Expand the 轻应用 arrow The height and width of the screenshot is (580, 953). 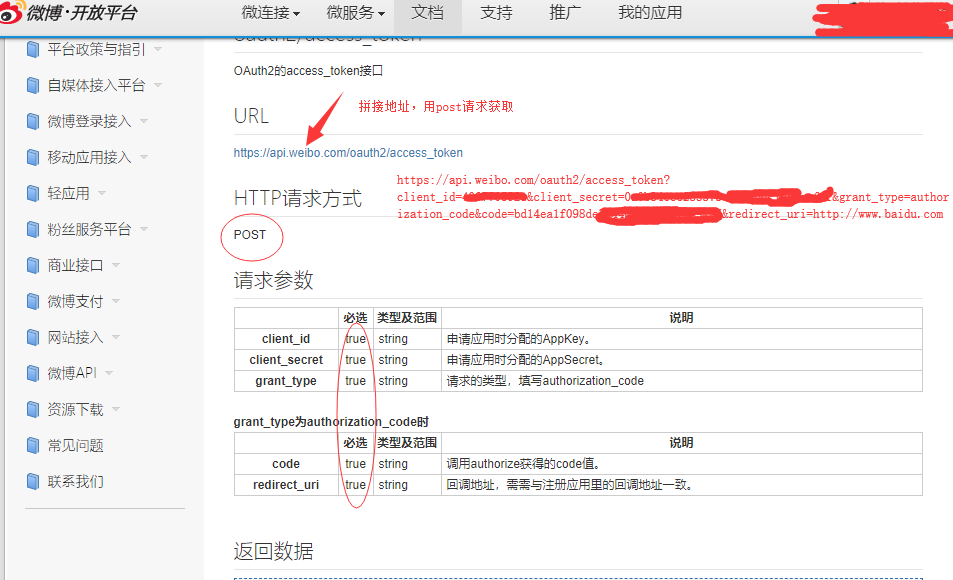[102, 193]
